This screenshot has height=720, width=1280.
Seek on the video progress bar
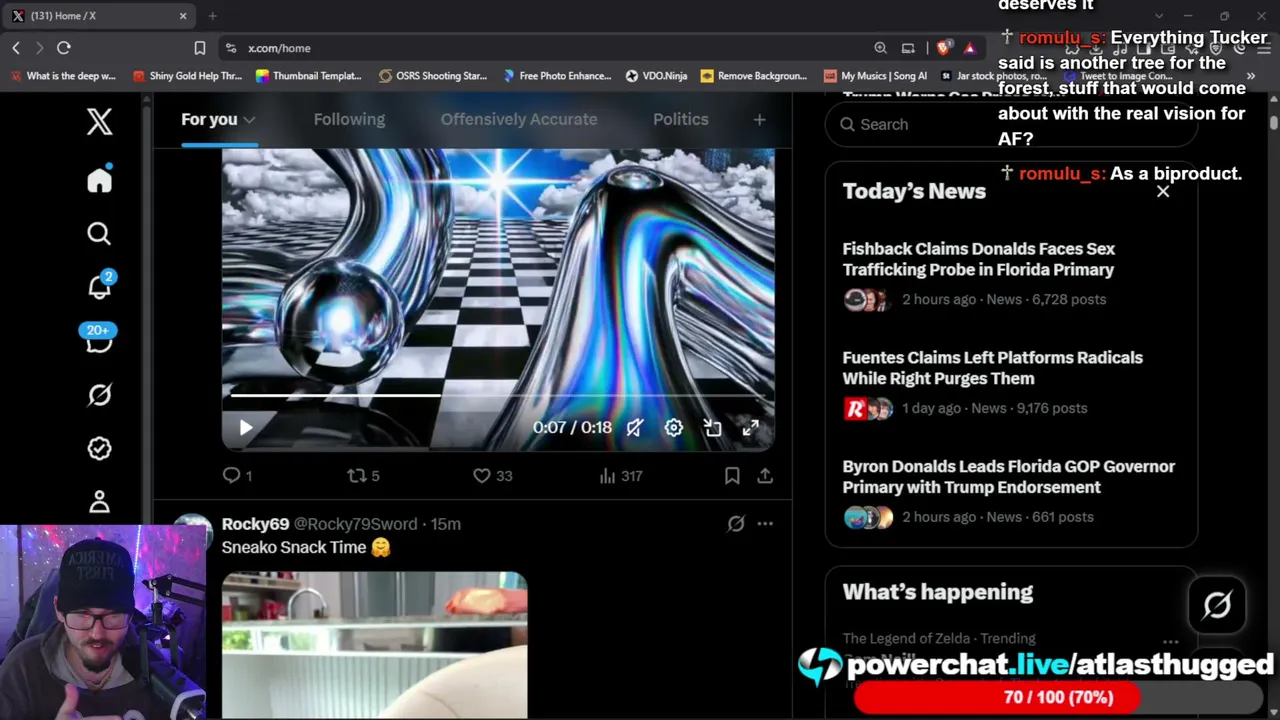click(x=498, y=396)
